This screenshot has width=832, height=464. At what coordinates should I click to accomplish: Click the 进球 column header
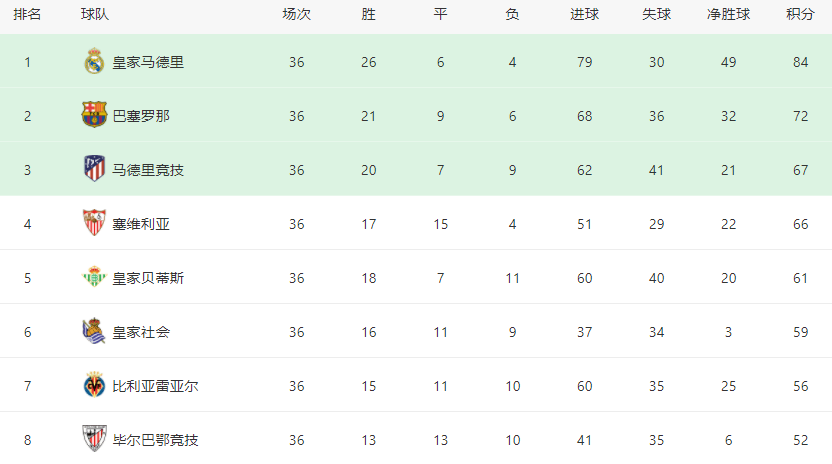[585, 14]
